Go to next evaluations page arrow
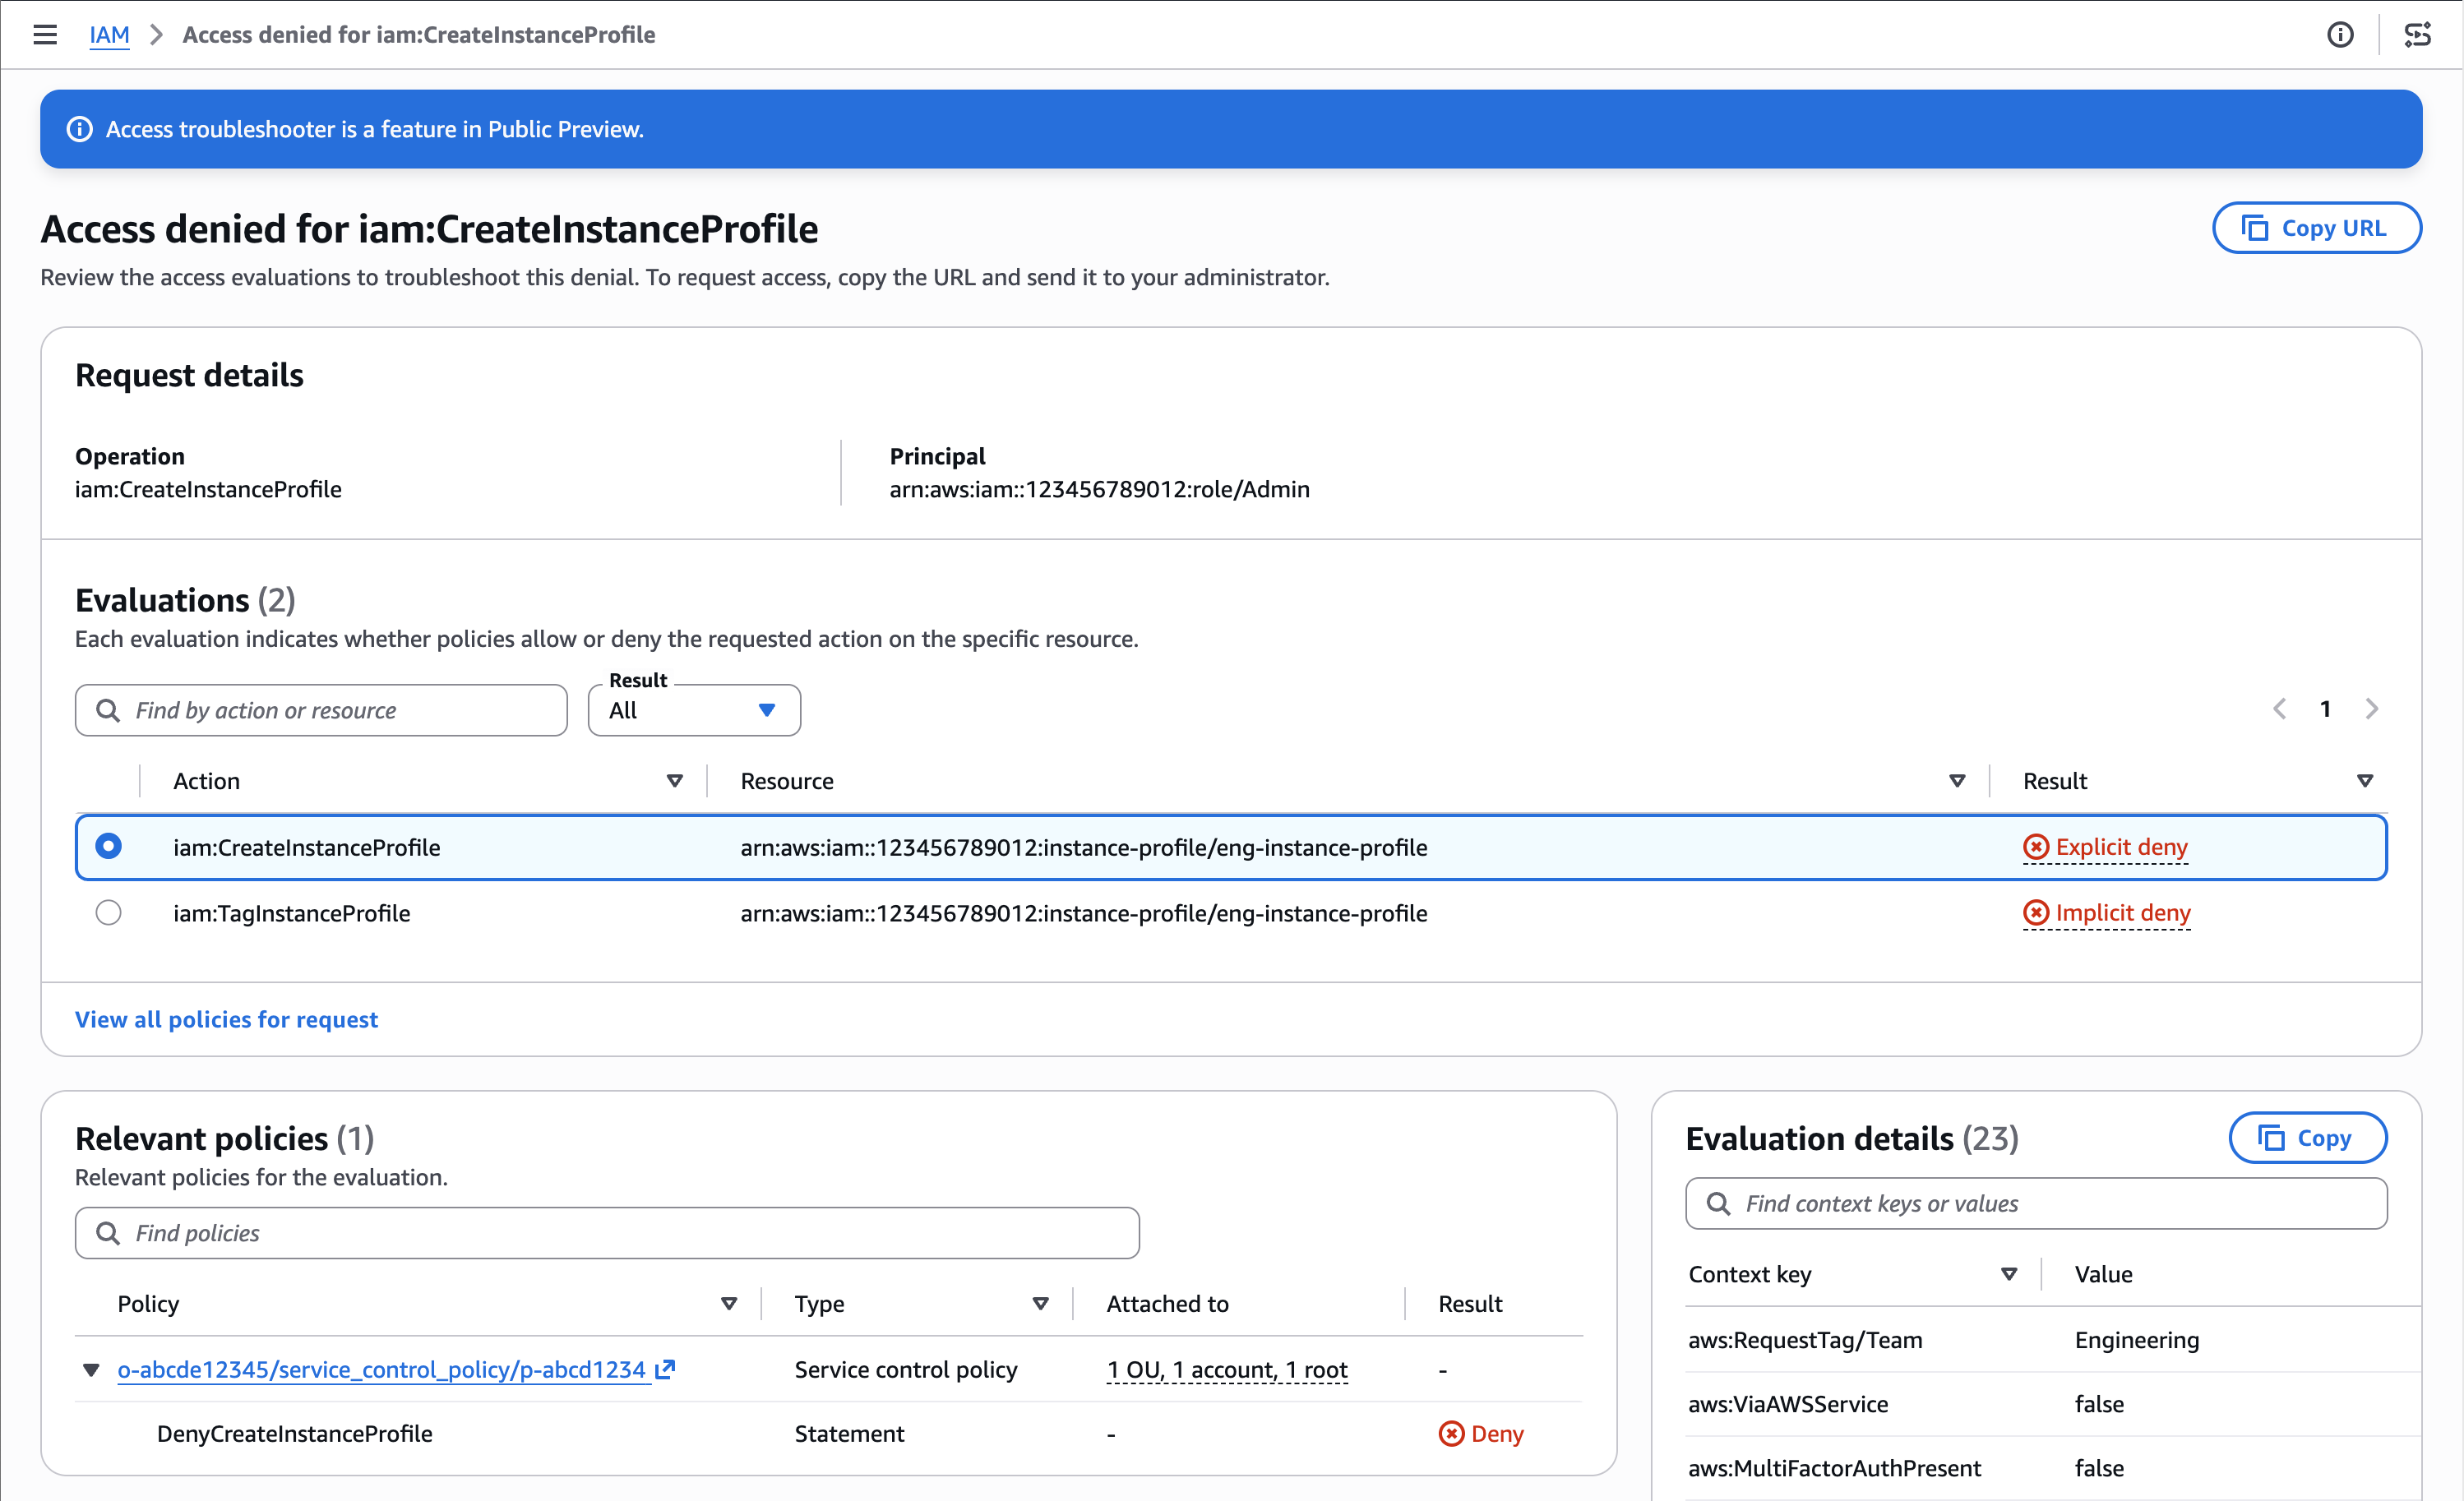Viewport: 2464px width, 1501px height. pyautogui.click(x=2372, y=709)
